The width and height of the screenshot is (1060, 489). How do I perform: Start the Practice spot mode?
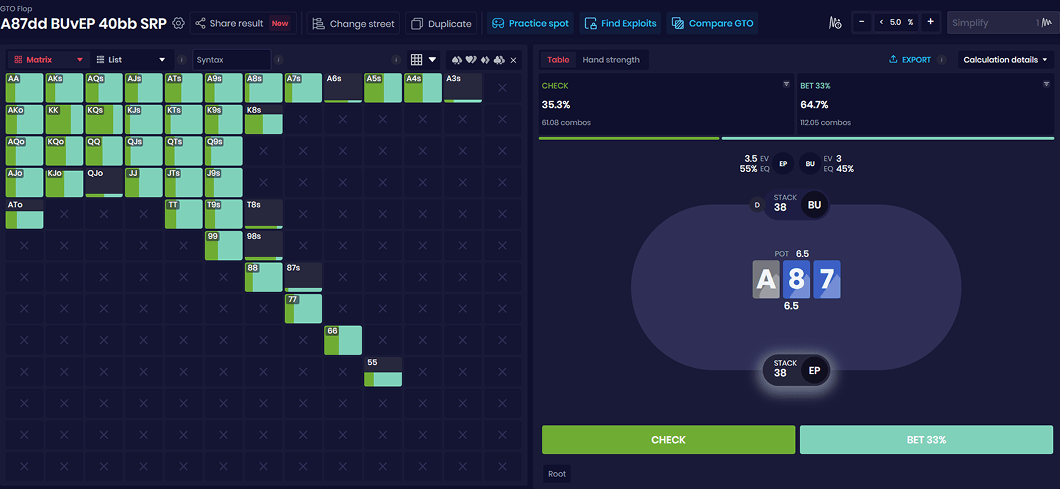tap(530, 23)
